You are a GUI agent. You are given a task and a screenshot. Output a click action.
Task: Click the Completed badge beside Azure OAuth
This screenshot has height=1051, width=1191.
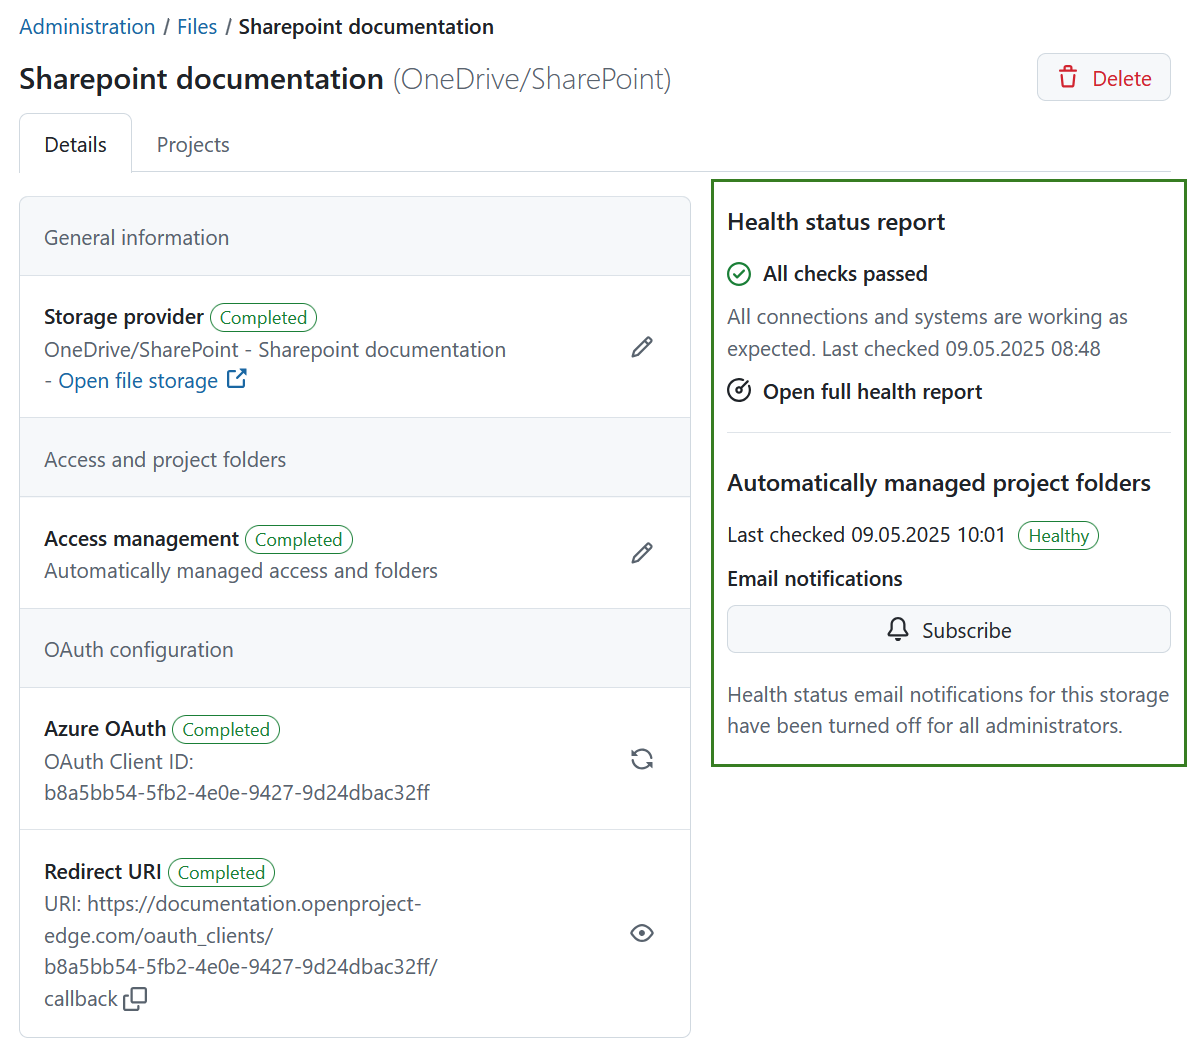coord(225,729)
